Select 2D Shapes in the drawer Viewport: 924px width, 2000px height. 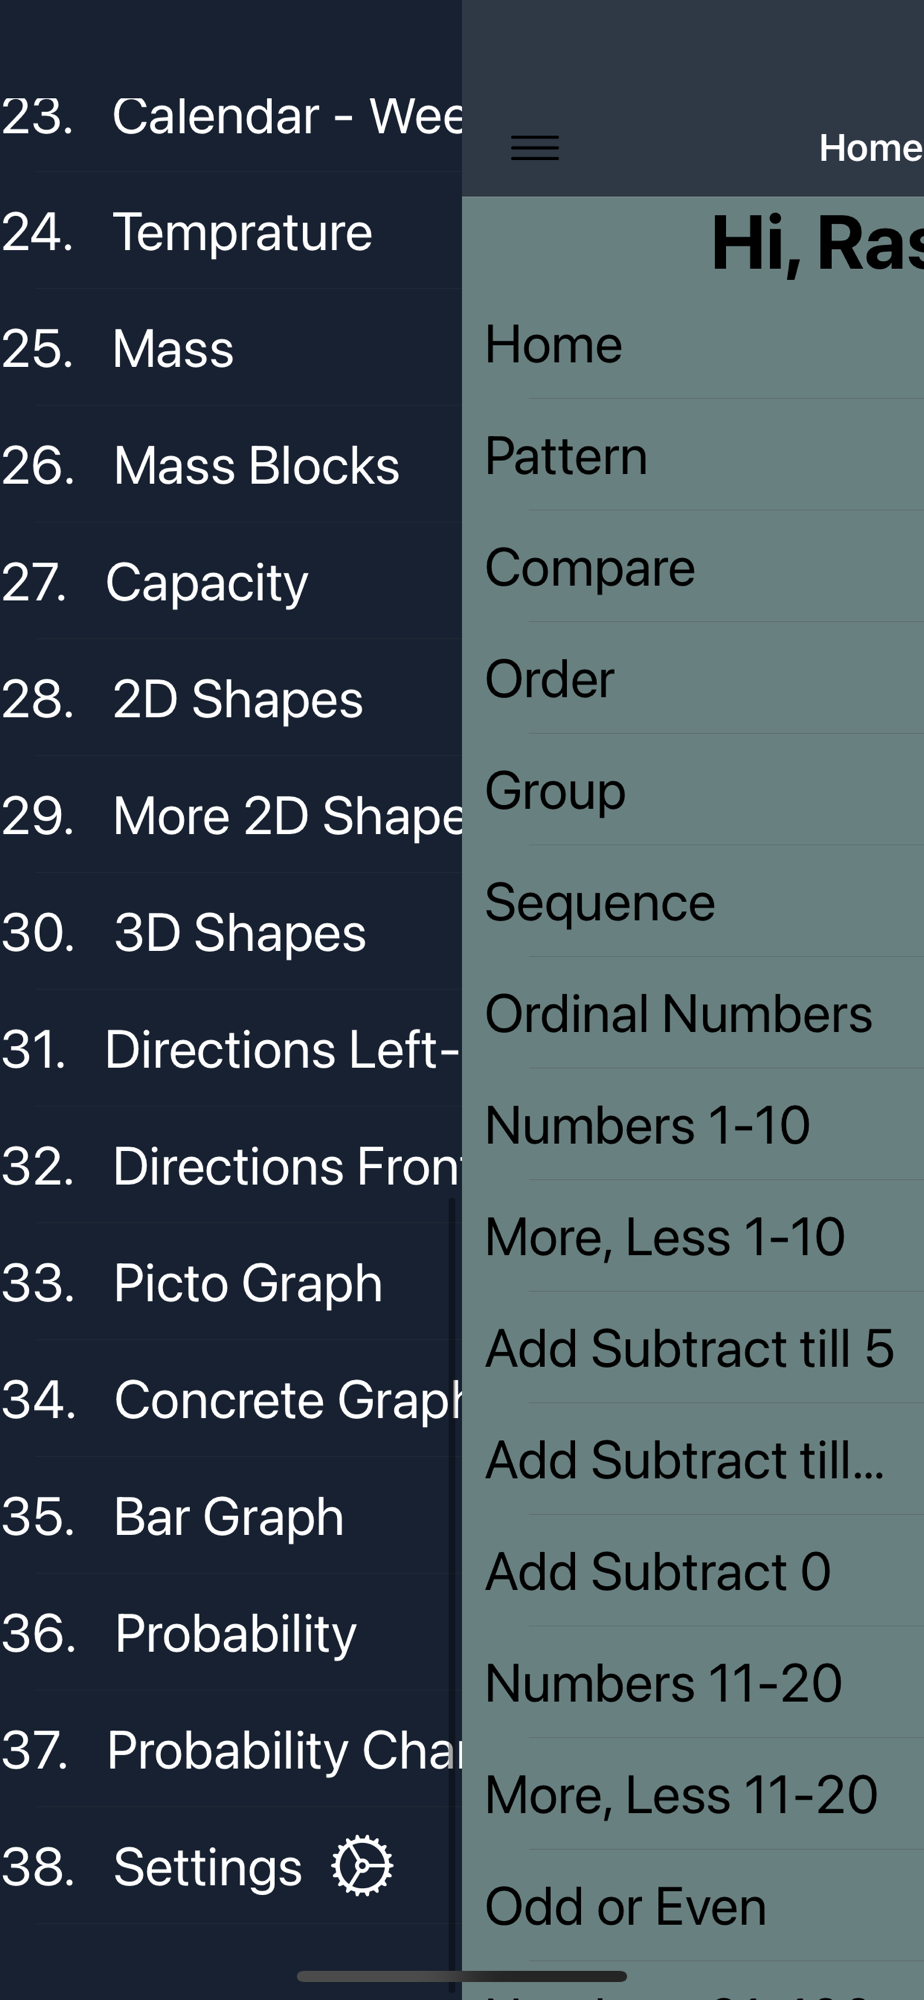click(238, 699)
